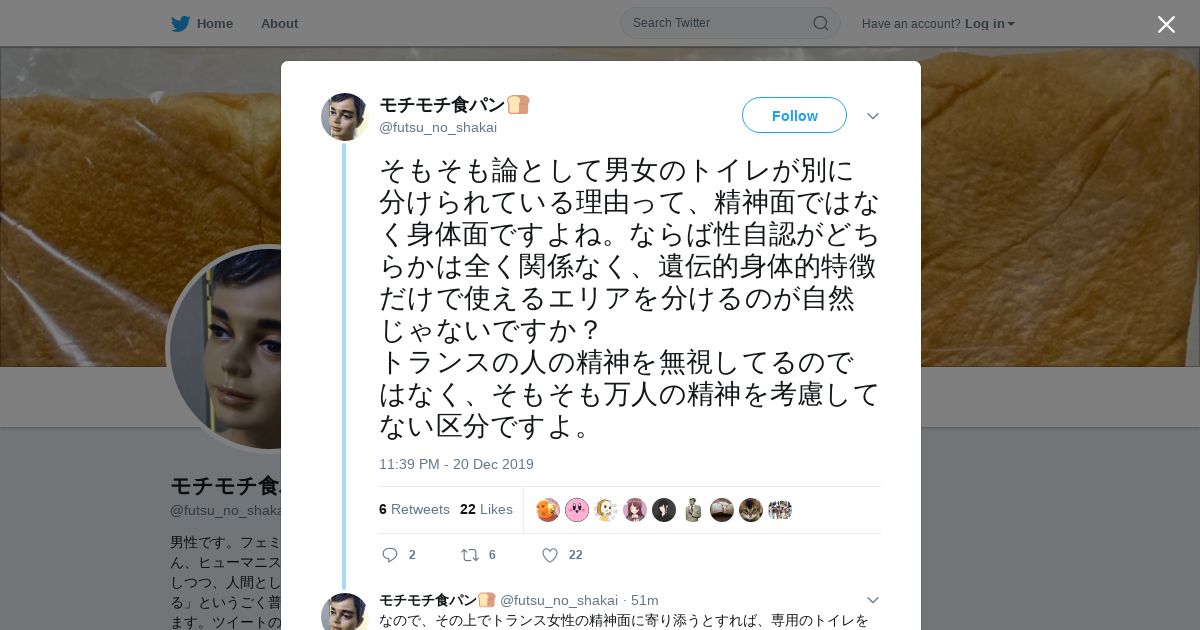The width and height of the screenshot is (1200, 630).
Task: Close the tweet overlay with X
Action: click(1166, 24)
